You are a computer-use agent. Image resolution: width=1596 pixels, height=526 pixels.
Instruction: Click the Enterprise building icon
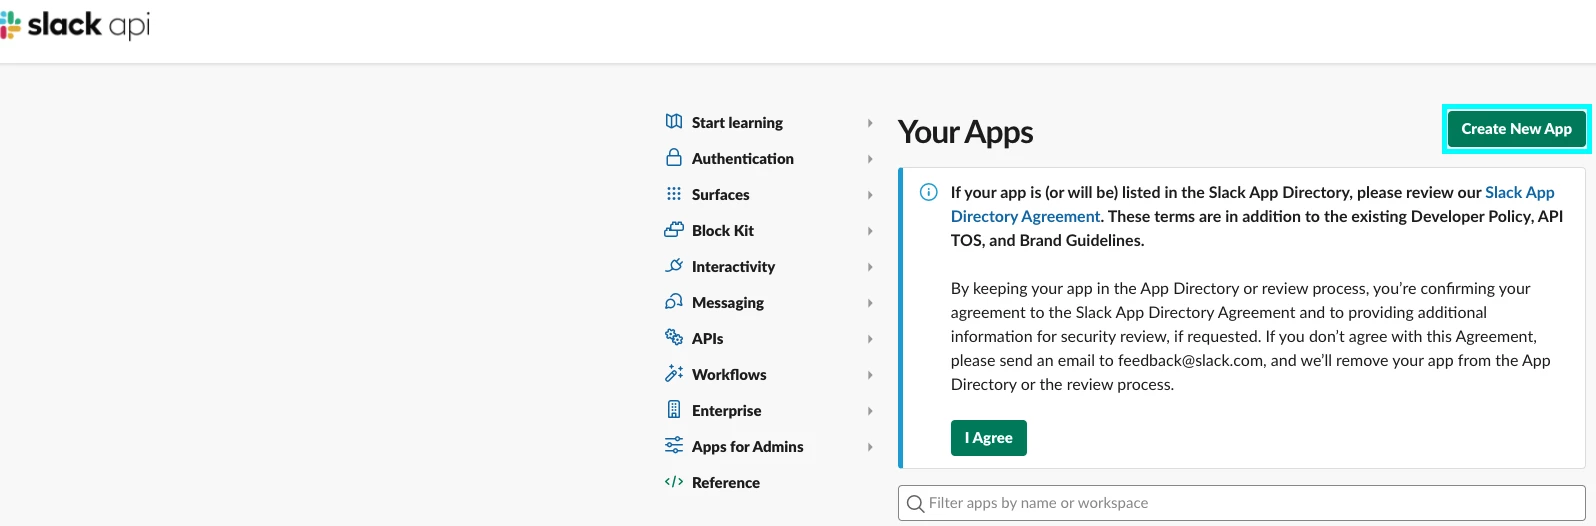coord(674,410)
